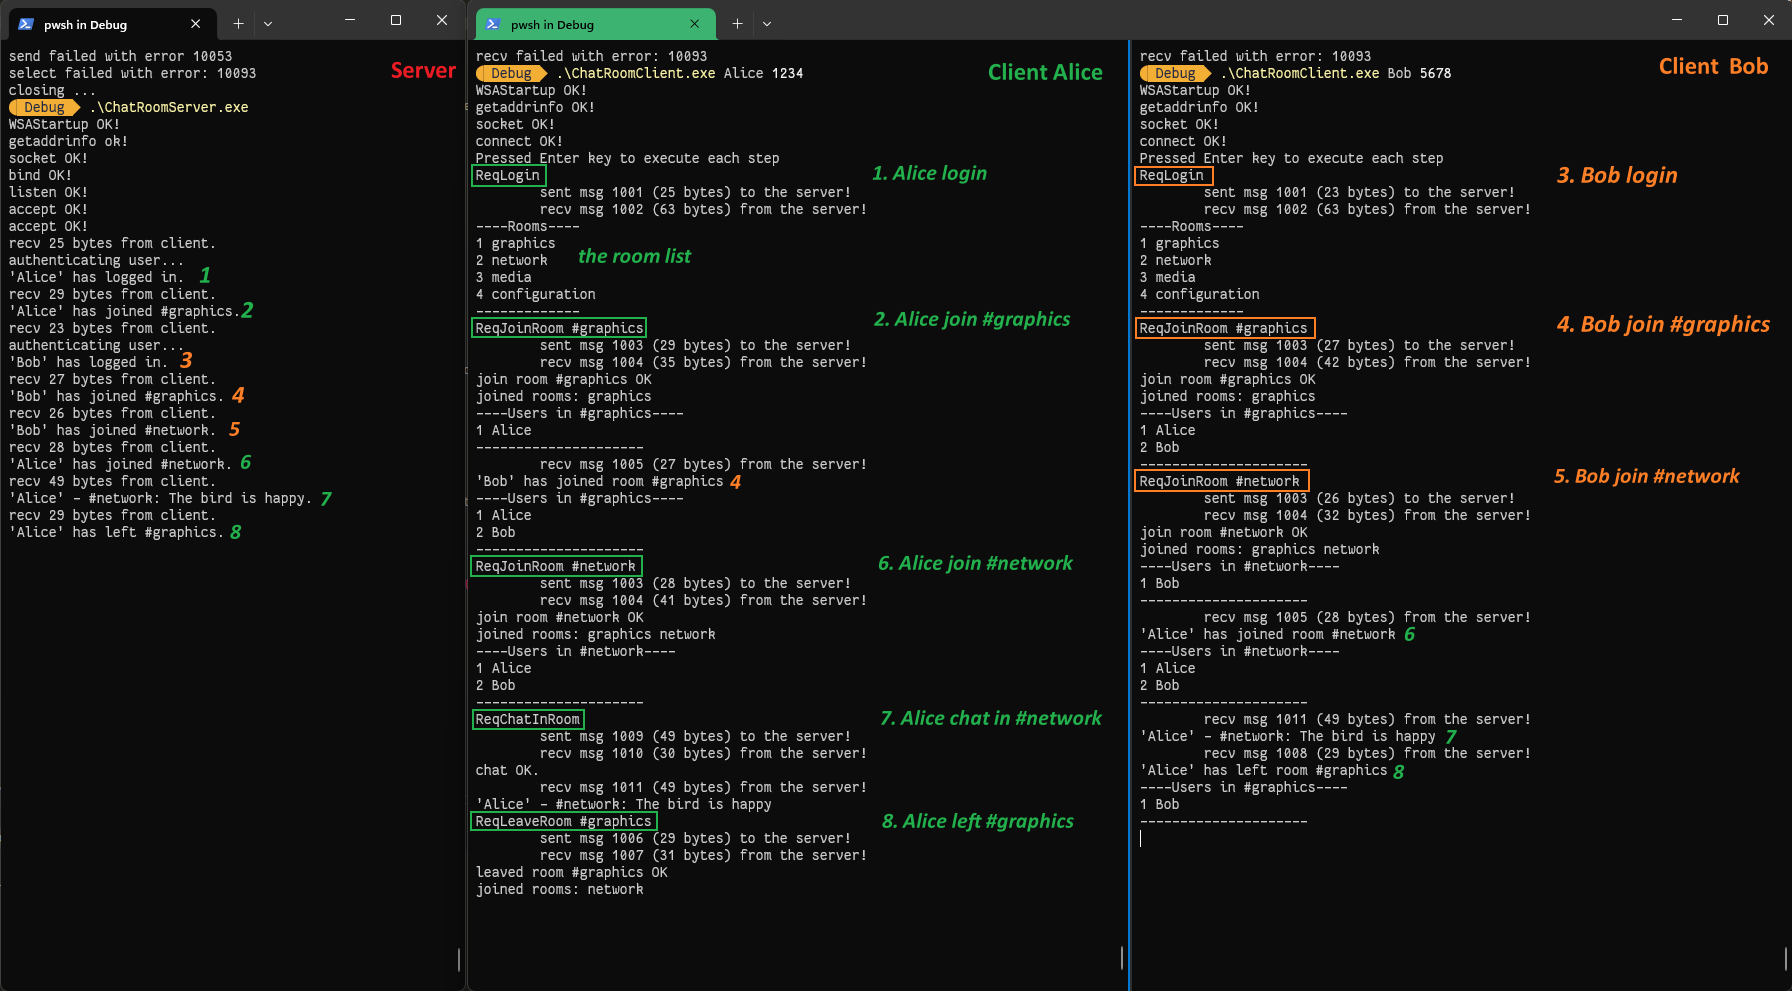This screenshot has height=991, width=1792.
Task: Click ReqJoinRoom #graphics in Alice's pane
Action: click(559, 328)
